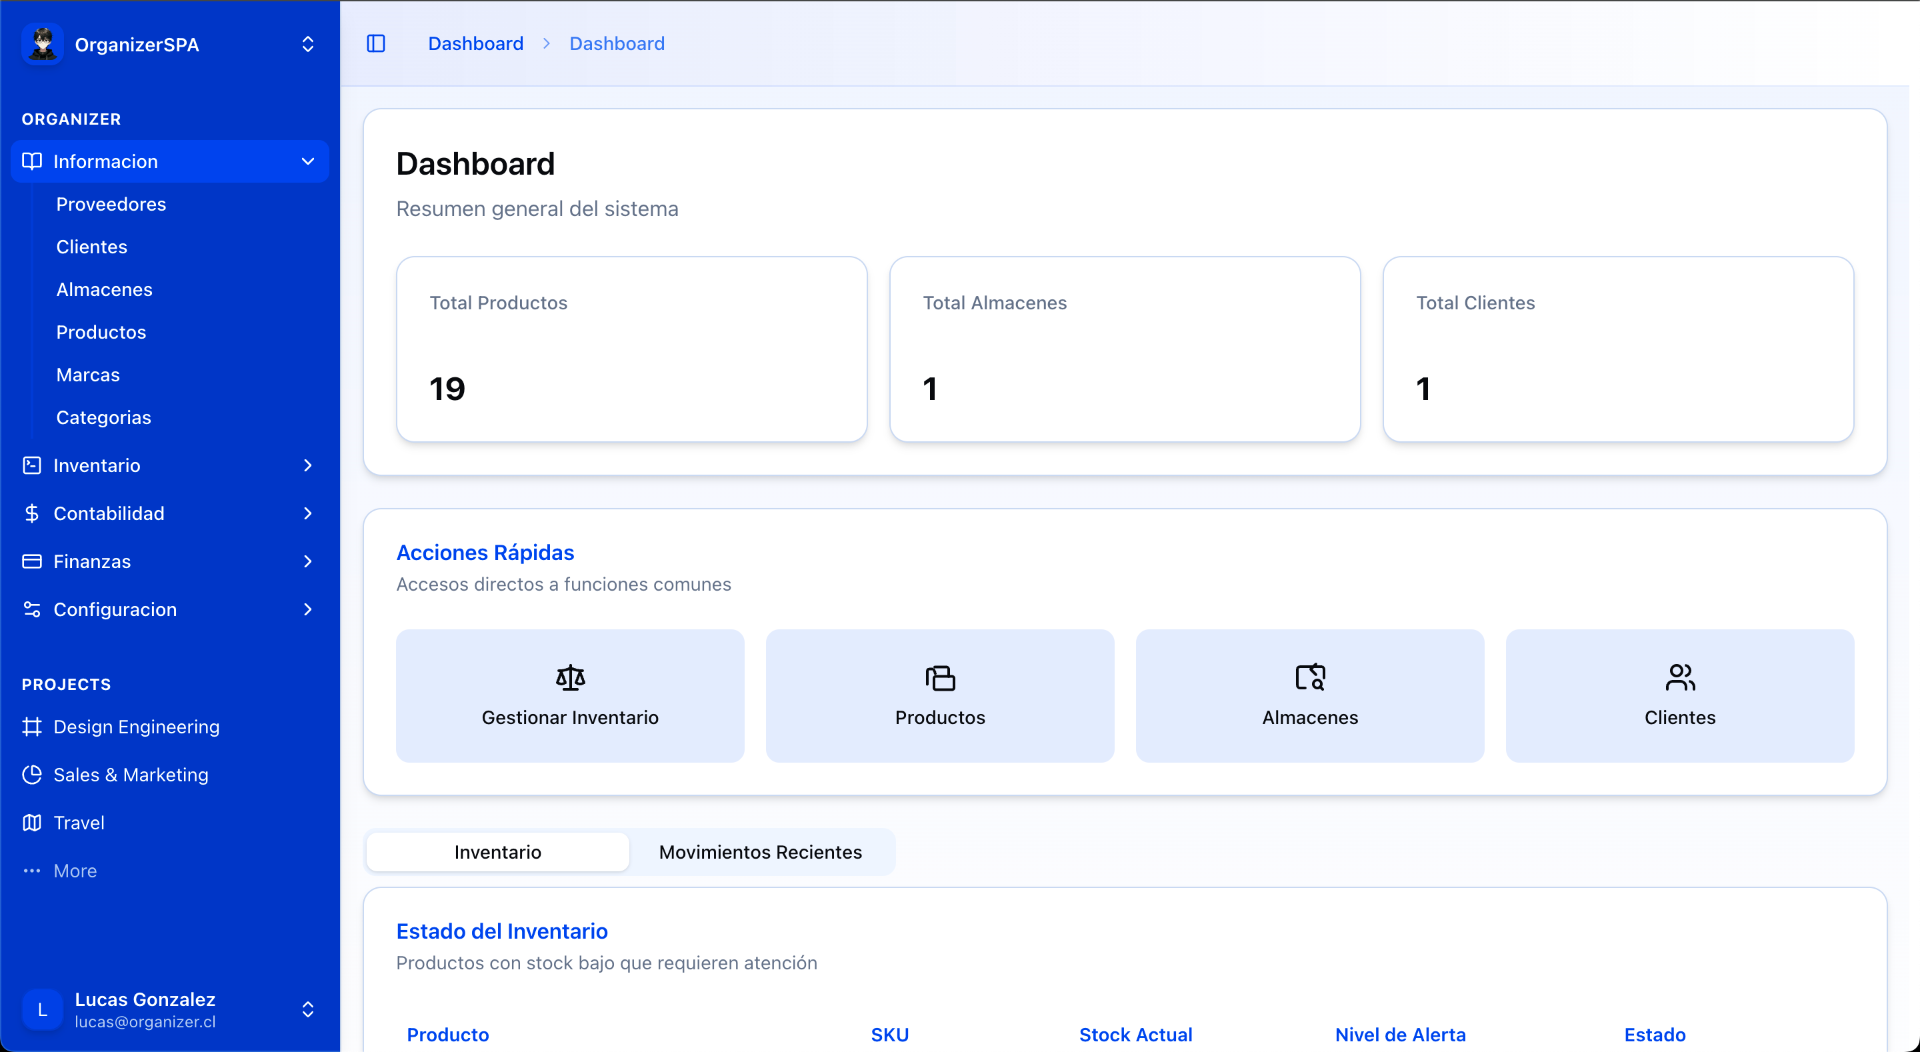The height and width of the screenshot is (1052, 1920).
Task: Expand the Inventario sidebar section
Action: click(308, 465)
